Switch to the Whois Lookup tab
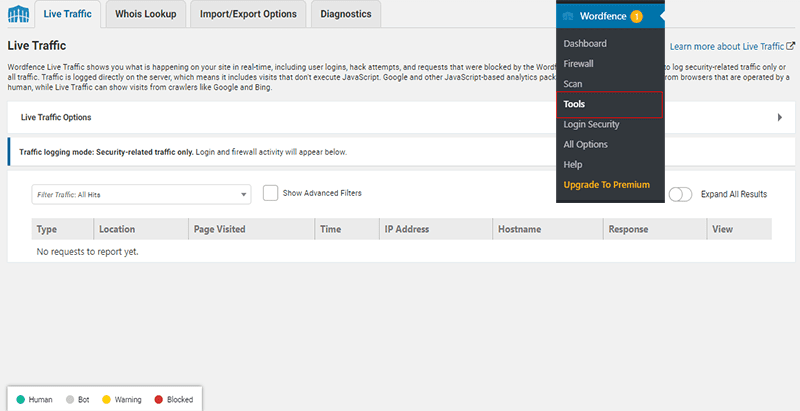The width and height of the screenshot is (800, 411). pos(146,14)
